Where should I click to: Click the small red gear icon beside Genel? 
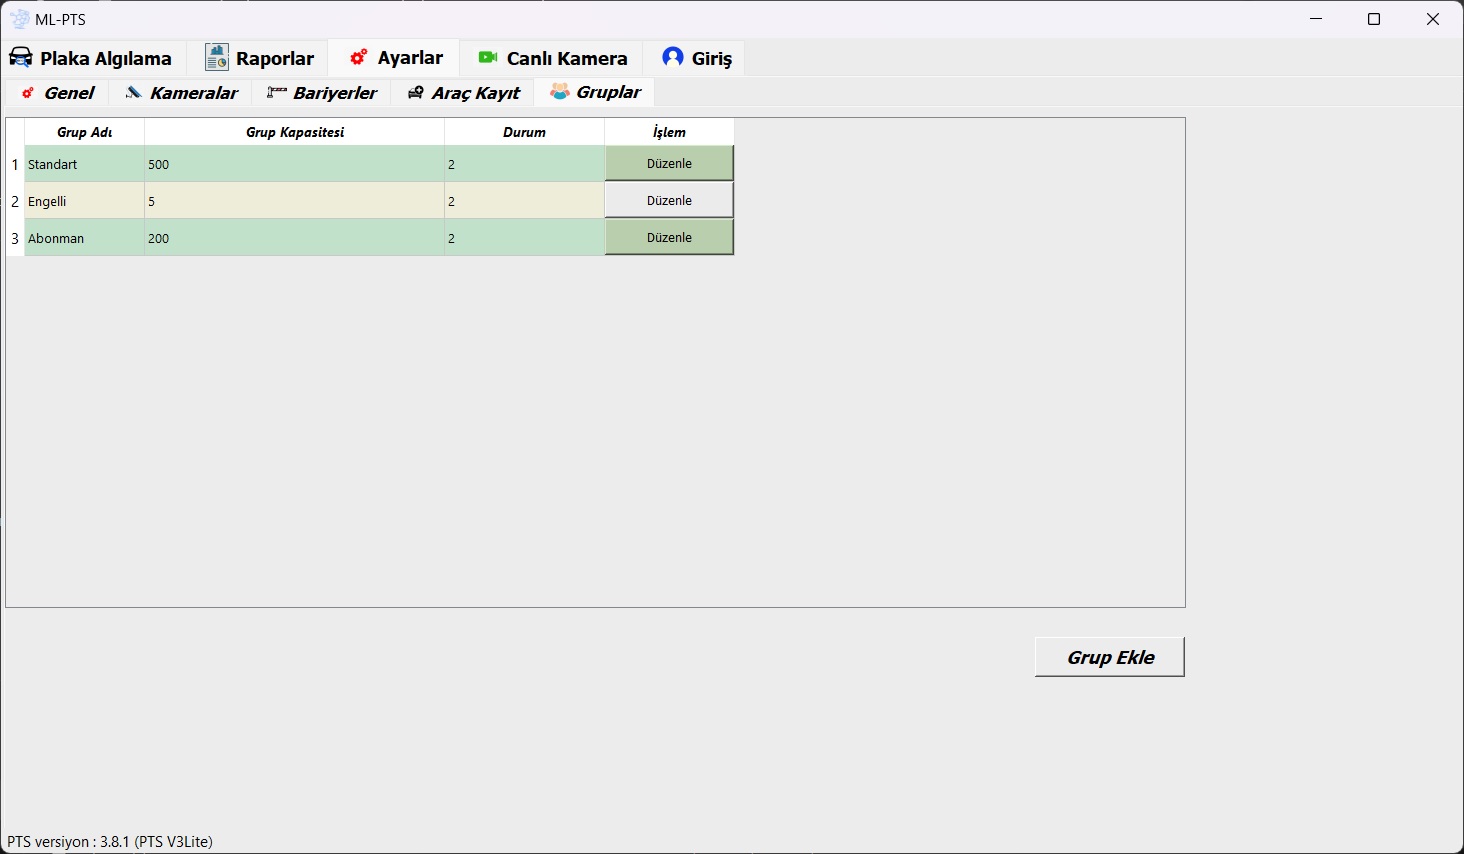pos(28,92)
